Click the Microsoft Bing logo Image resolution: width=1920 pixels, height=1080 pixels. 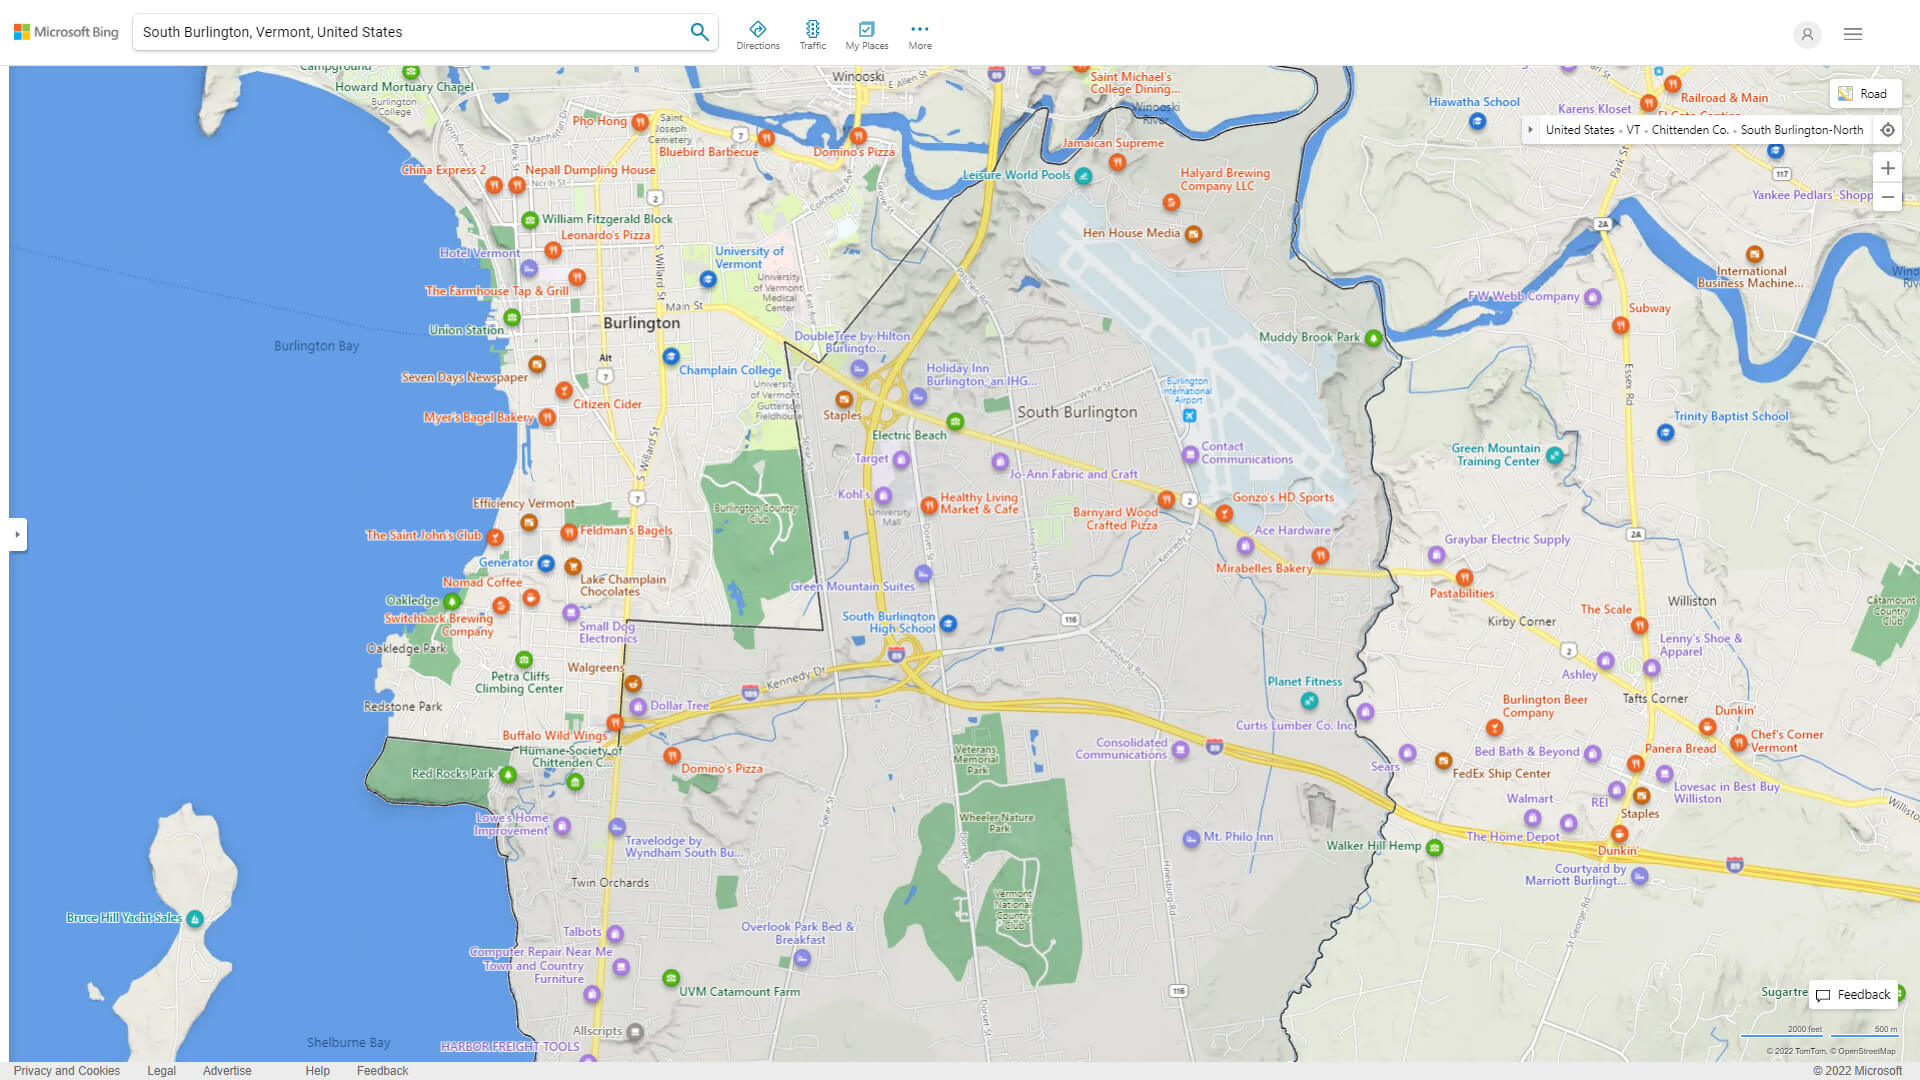pyautogui.click(x=66, y=32)
